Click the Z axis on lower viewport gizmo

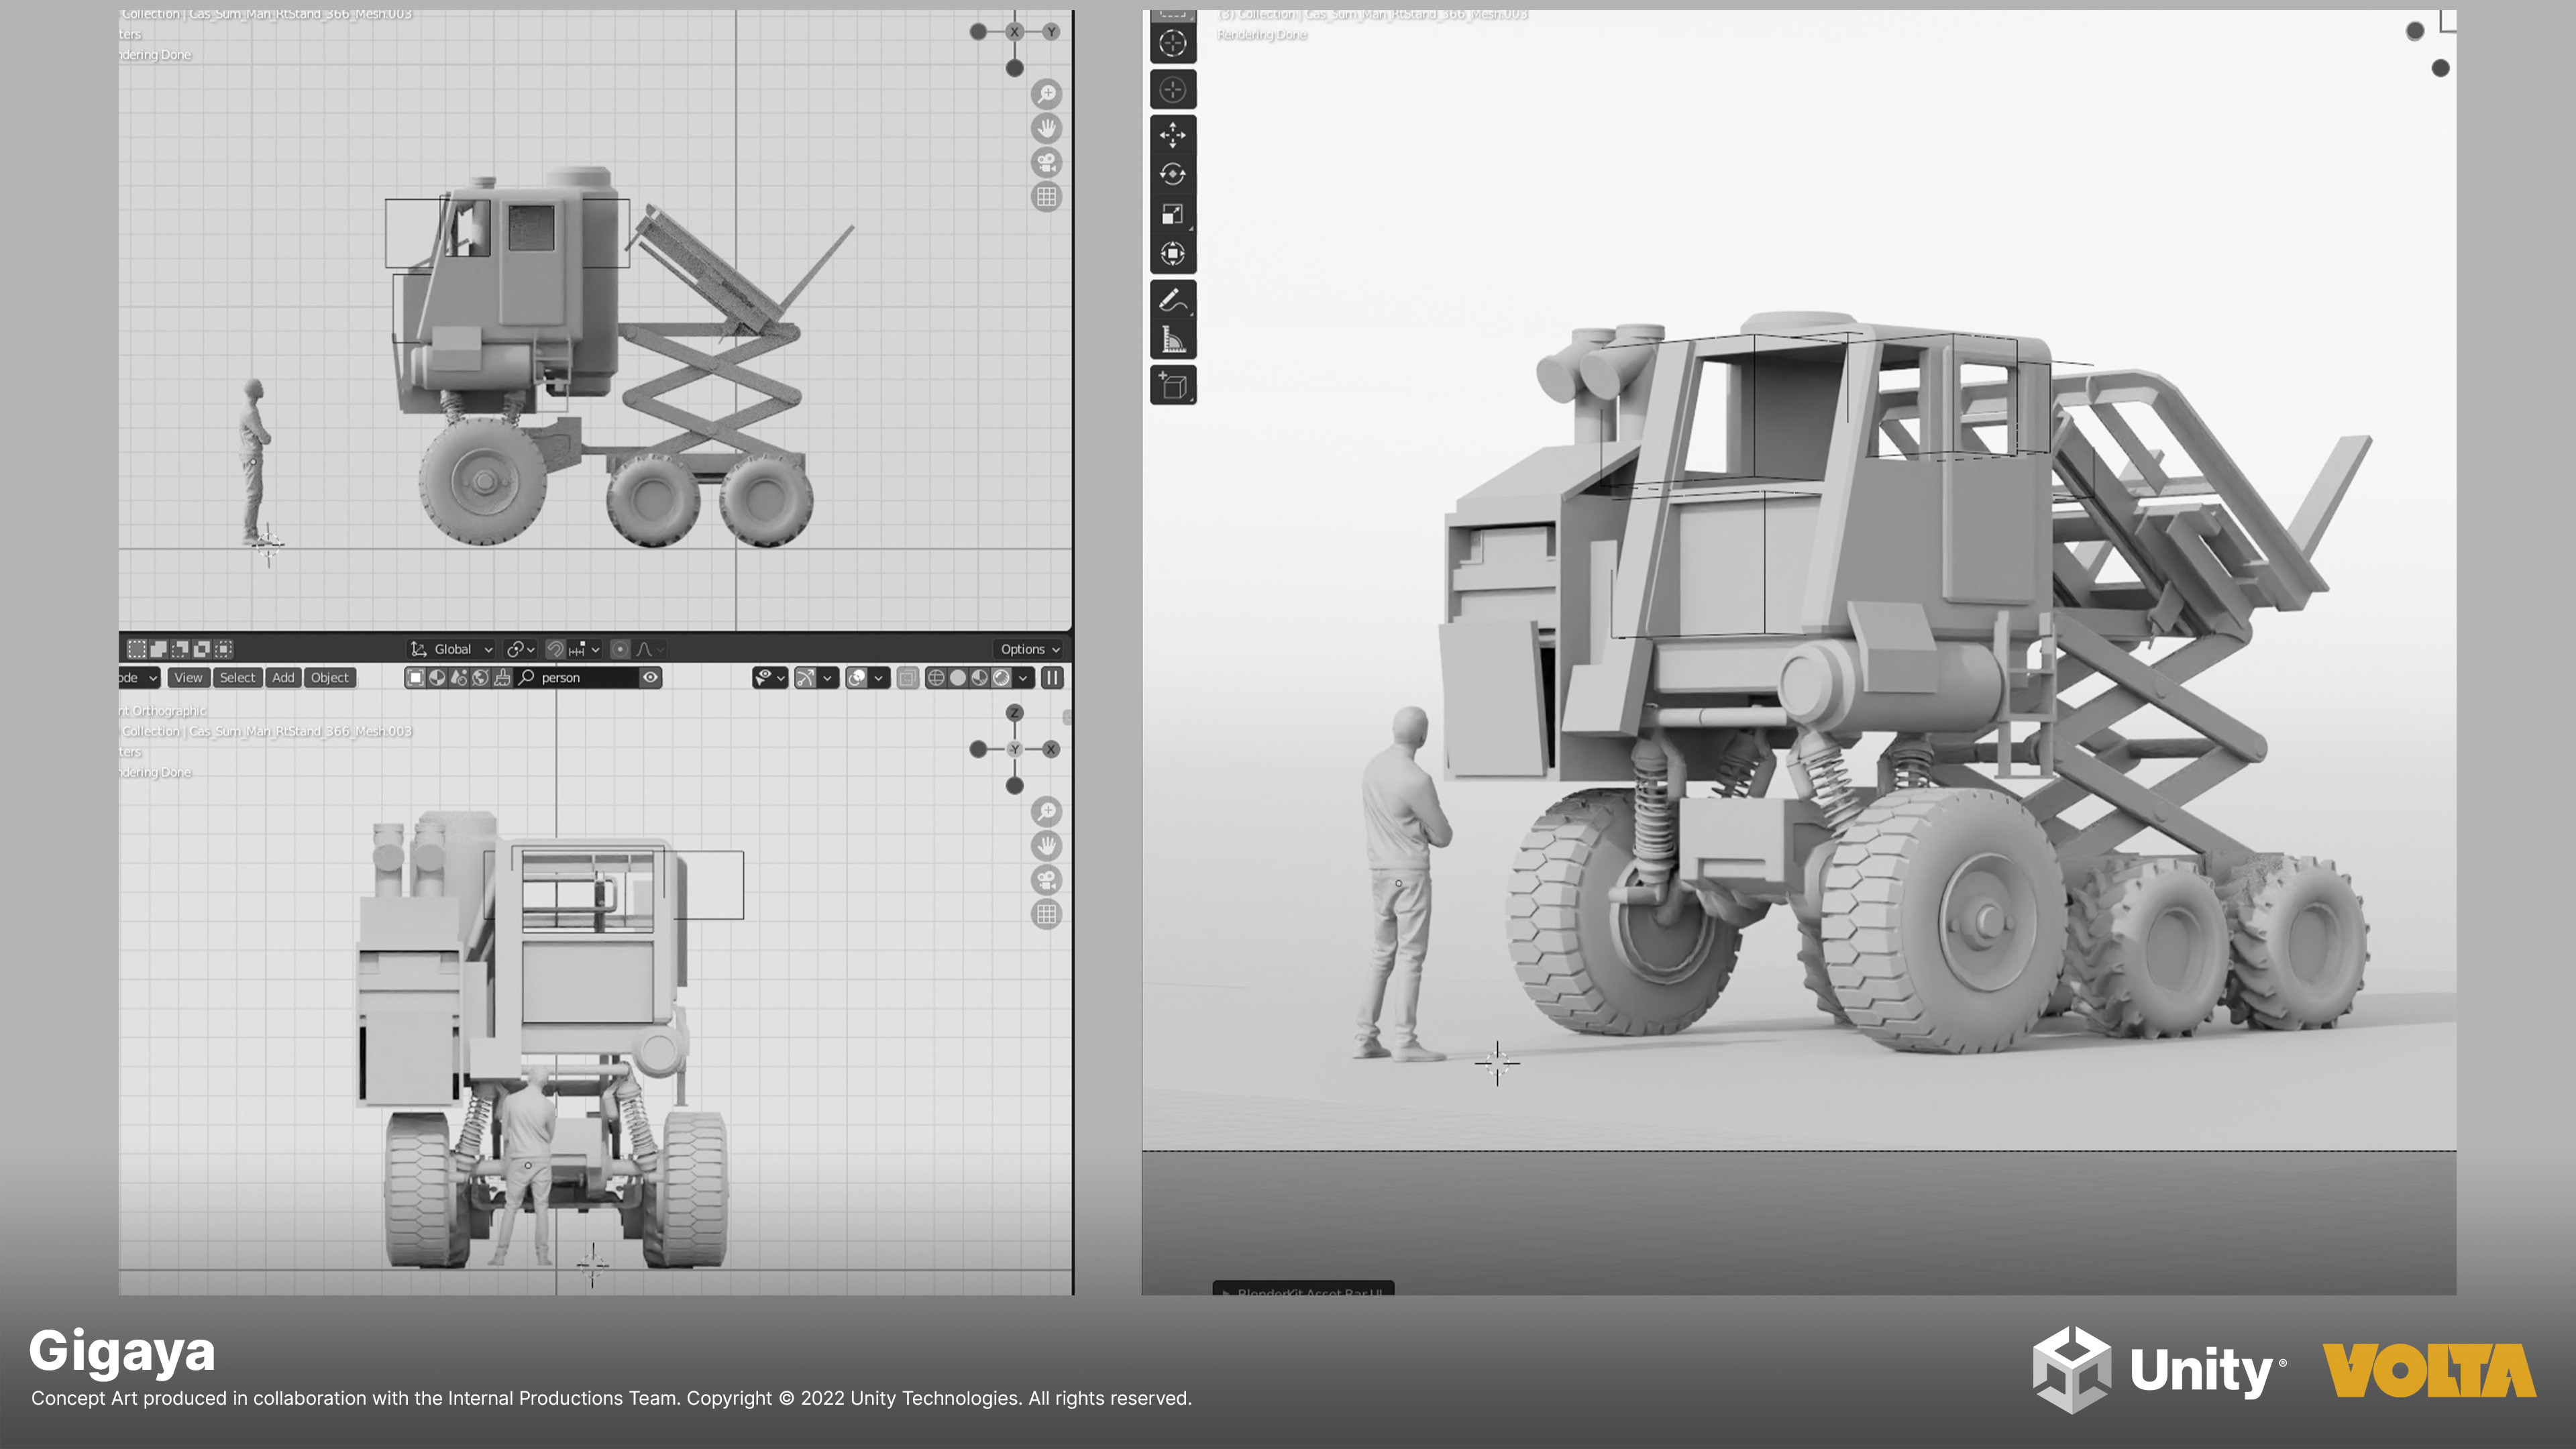[x=1015, y=713]
